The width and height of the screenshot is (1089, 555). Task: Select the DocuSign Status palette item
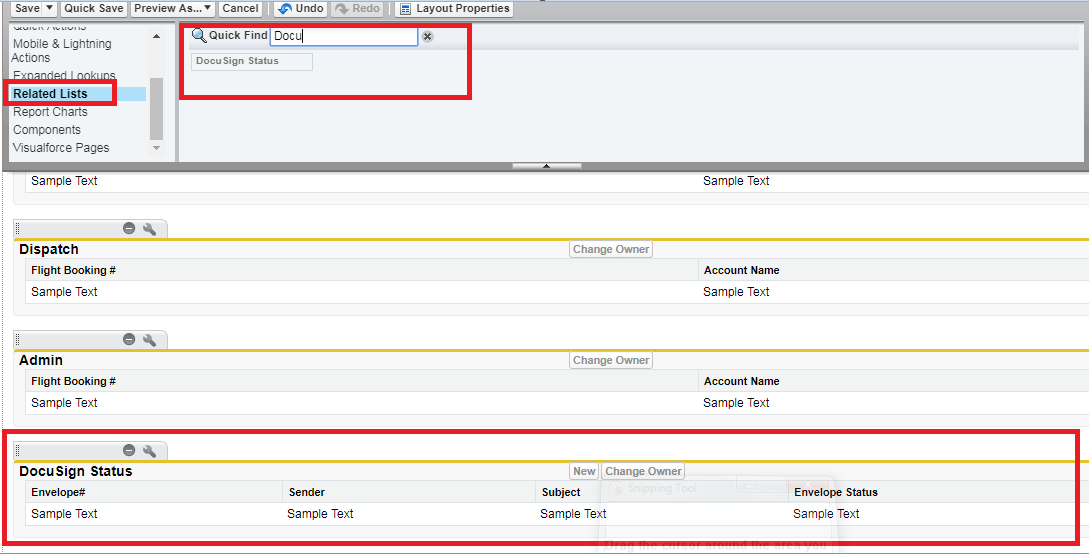point(252,61)
